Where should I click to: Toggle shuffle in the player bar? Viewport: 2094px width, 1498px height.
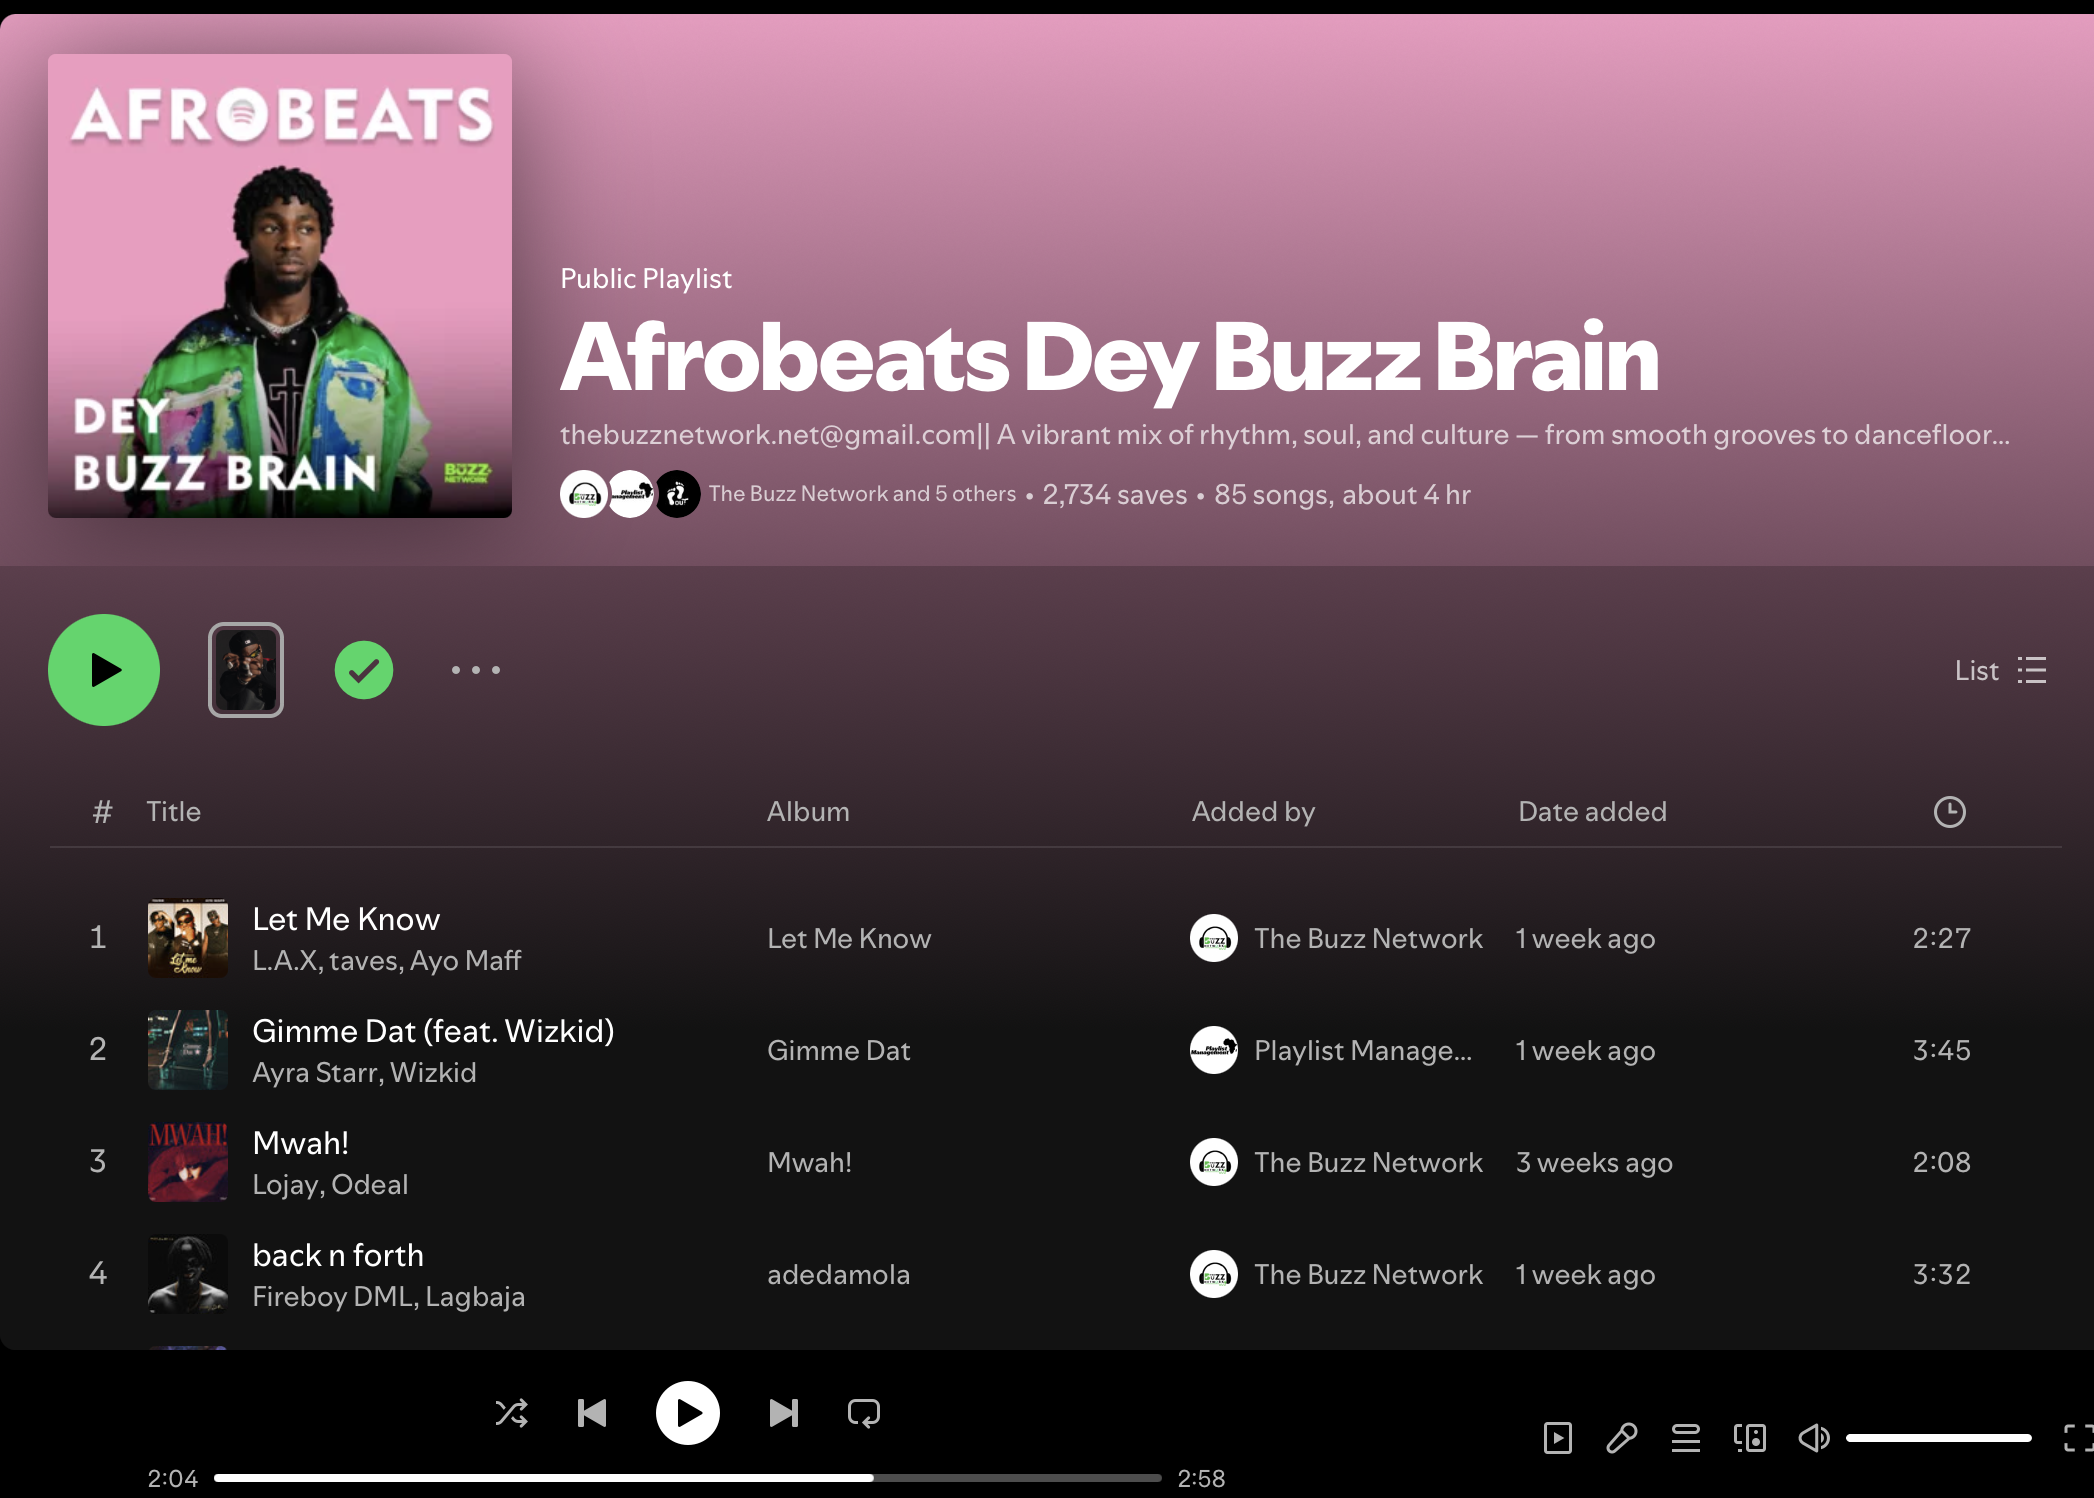(x=511, y=1413)
